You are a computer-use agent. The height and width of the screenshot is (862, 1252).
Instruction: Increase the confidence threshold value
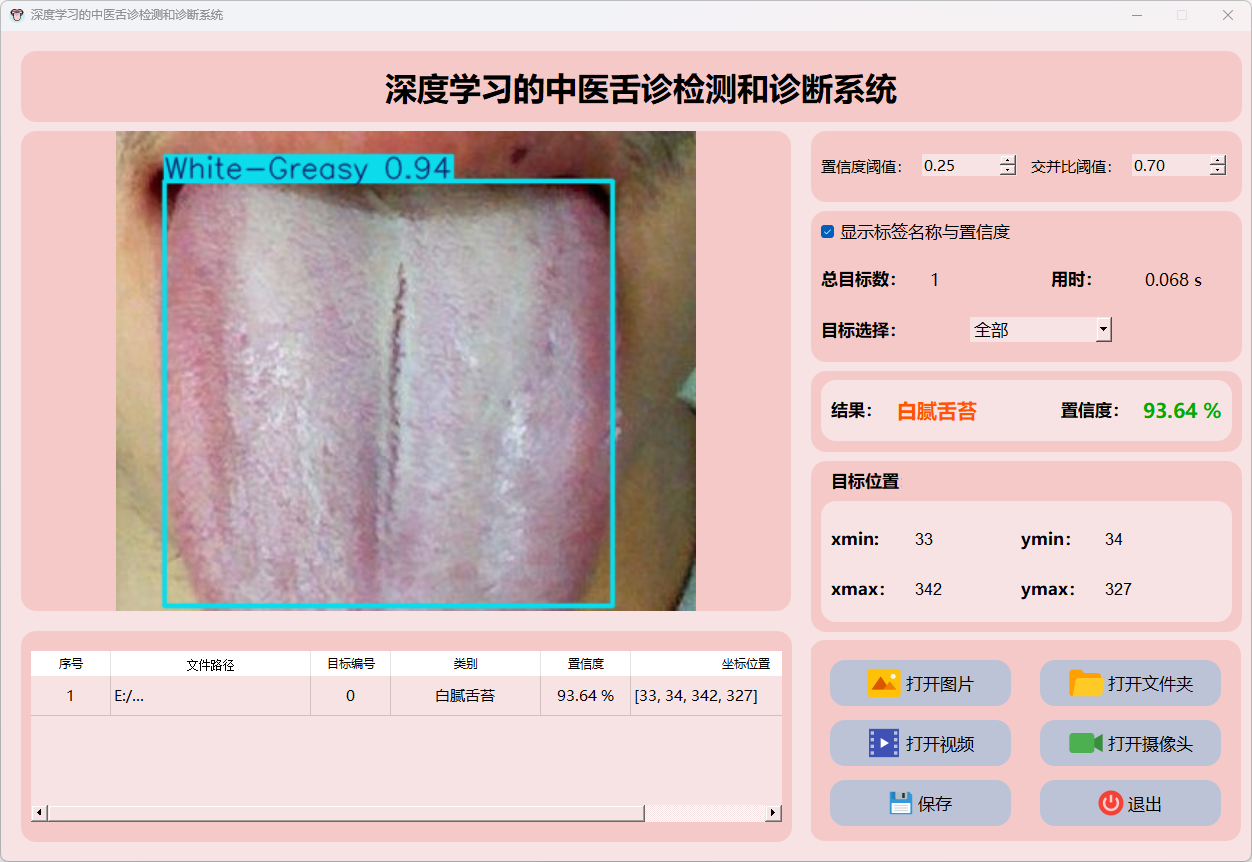point(1007,160)
